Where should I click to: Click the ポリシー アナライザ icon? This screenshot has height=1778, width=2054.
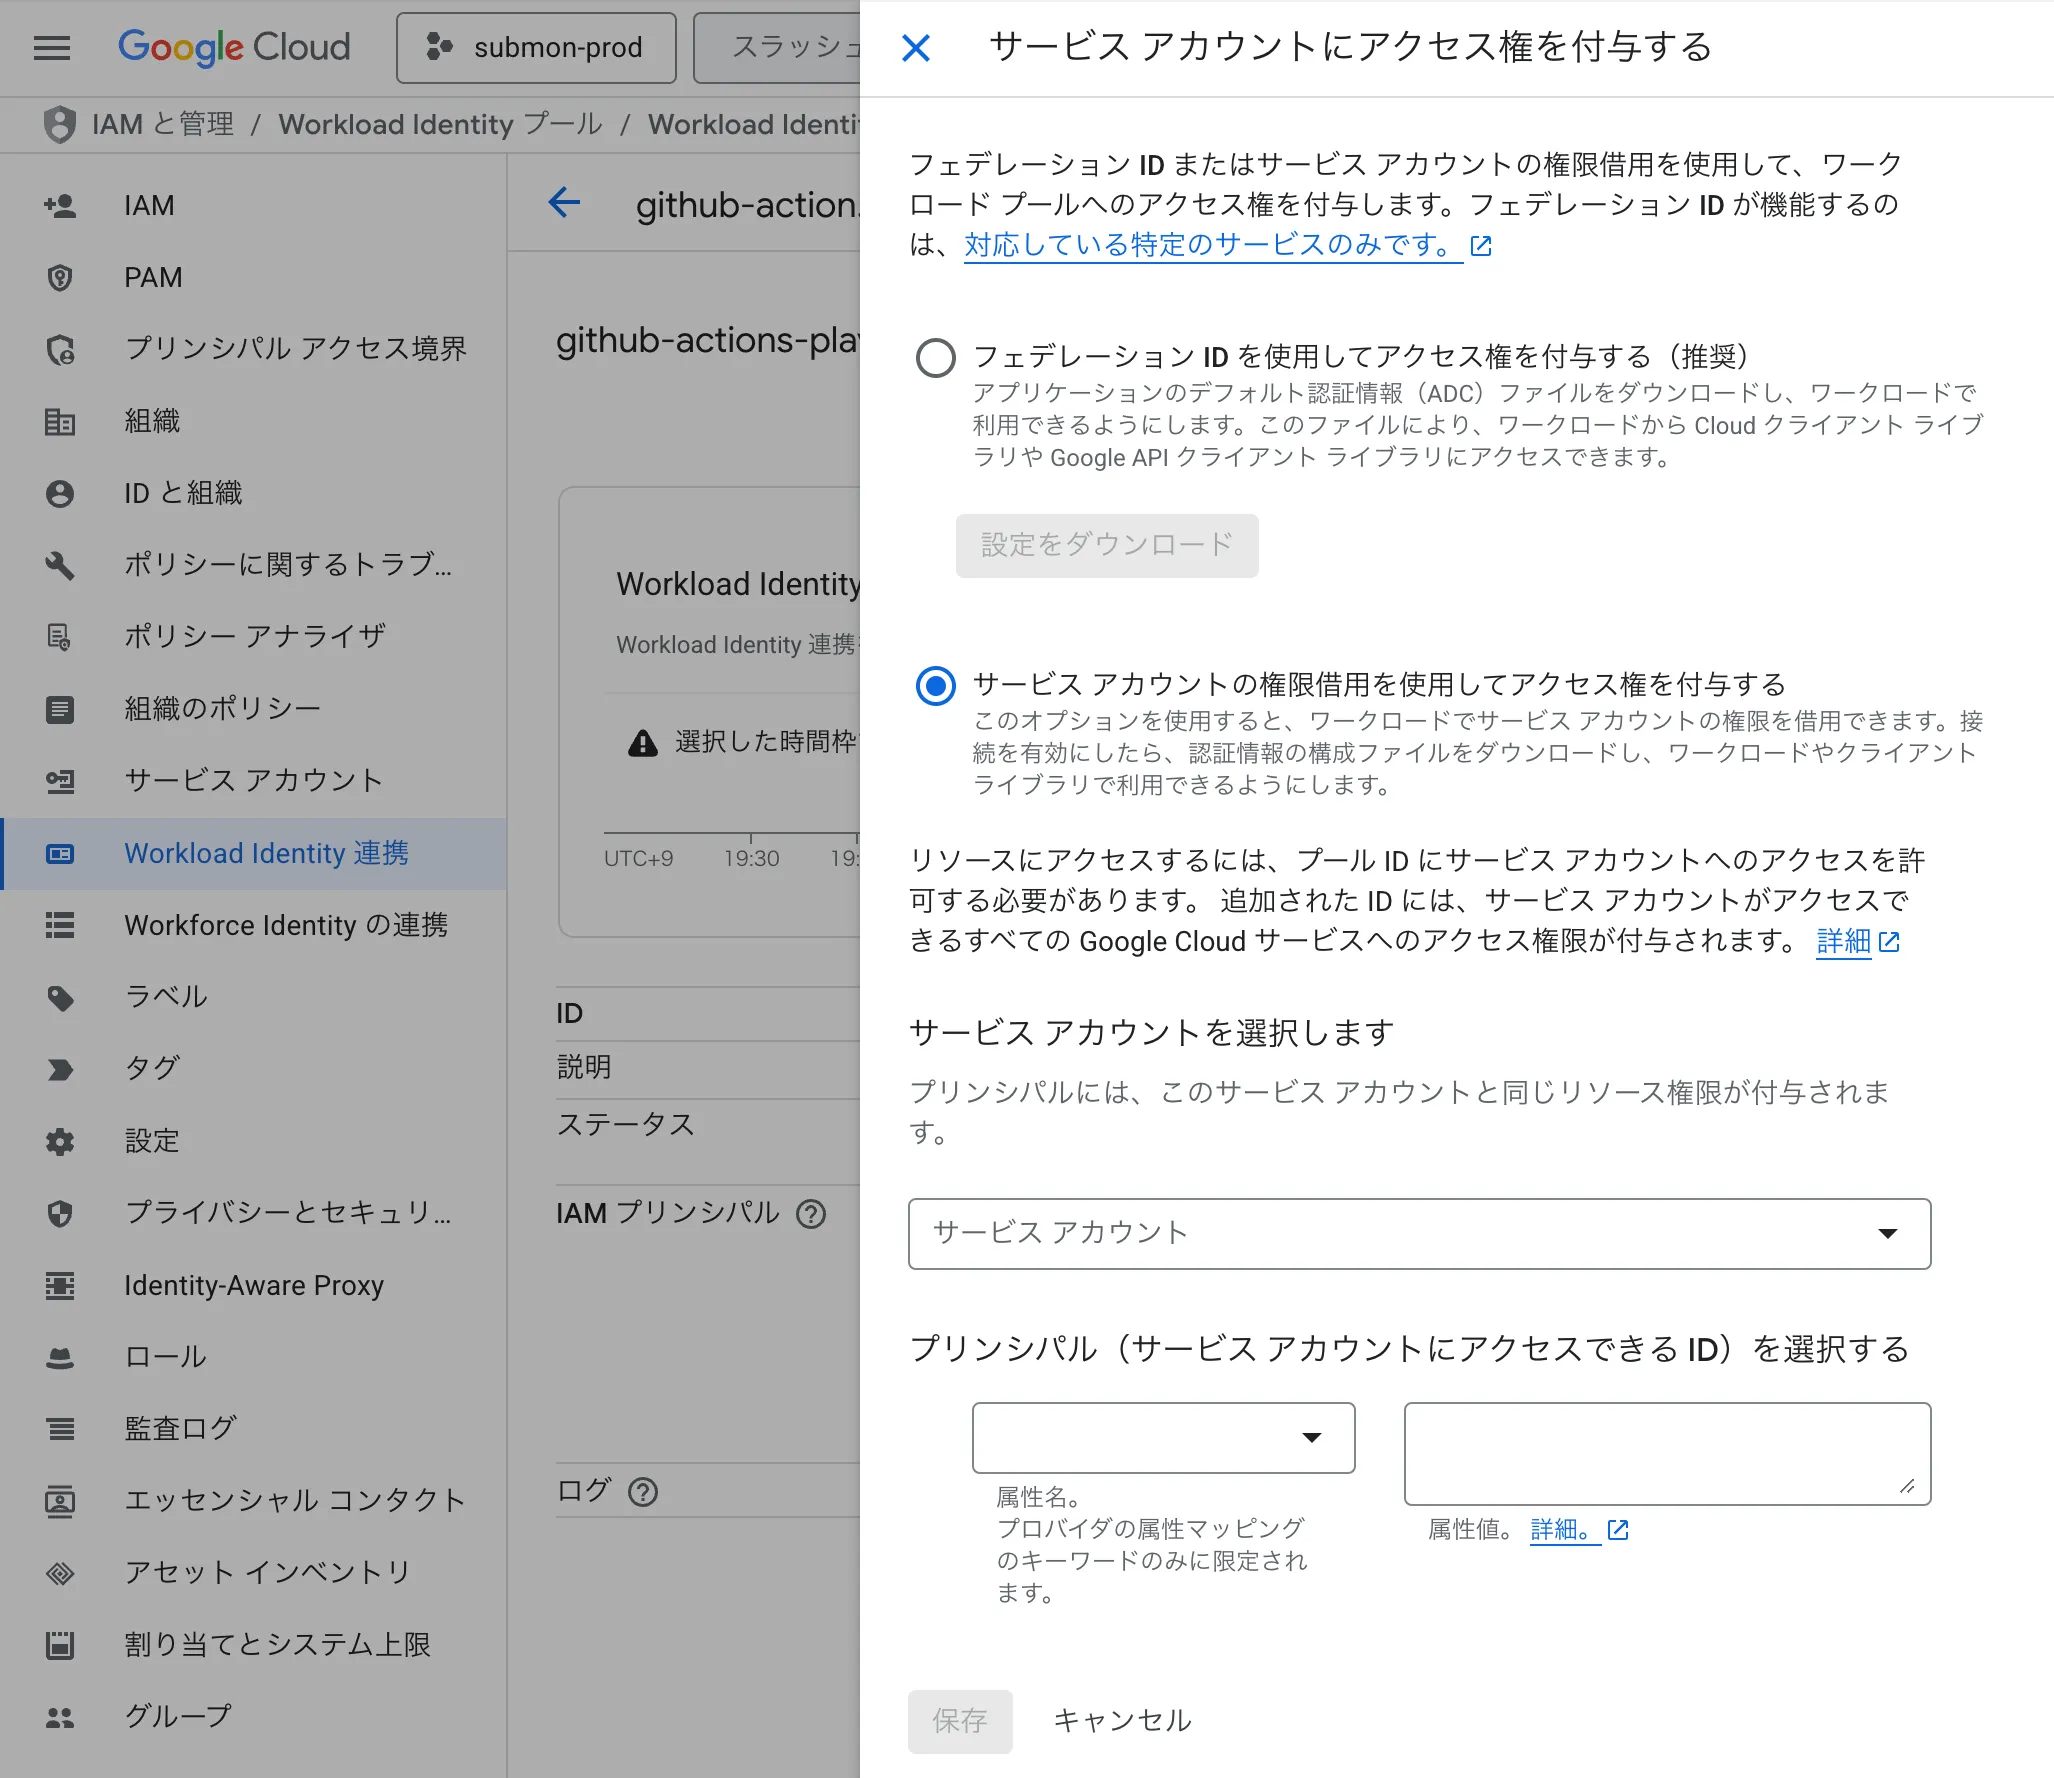60,637
